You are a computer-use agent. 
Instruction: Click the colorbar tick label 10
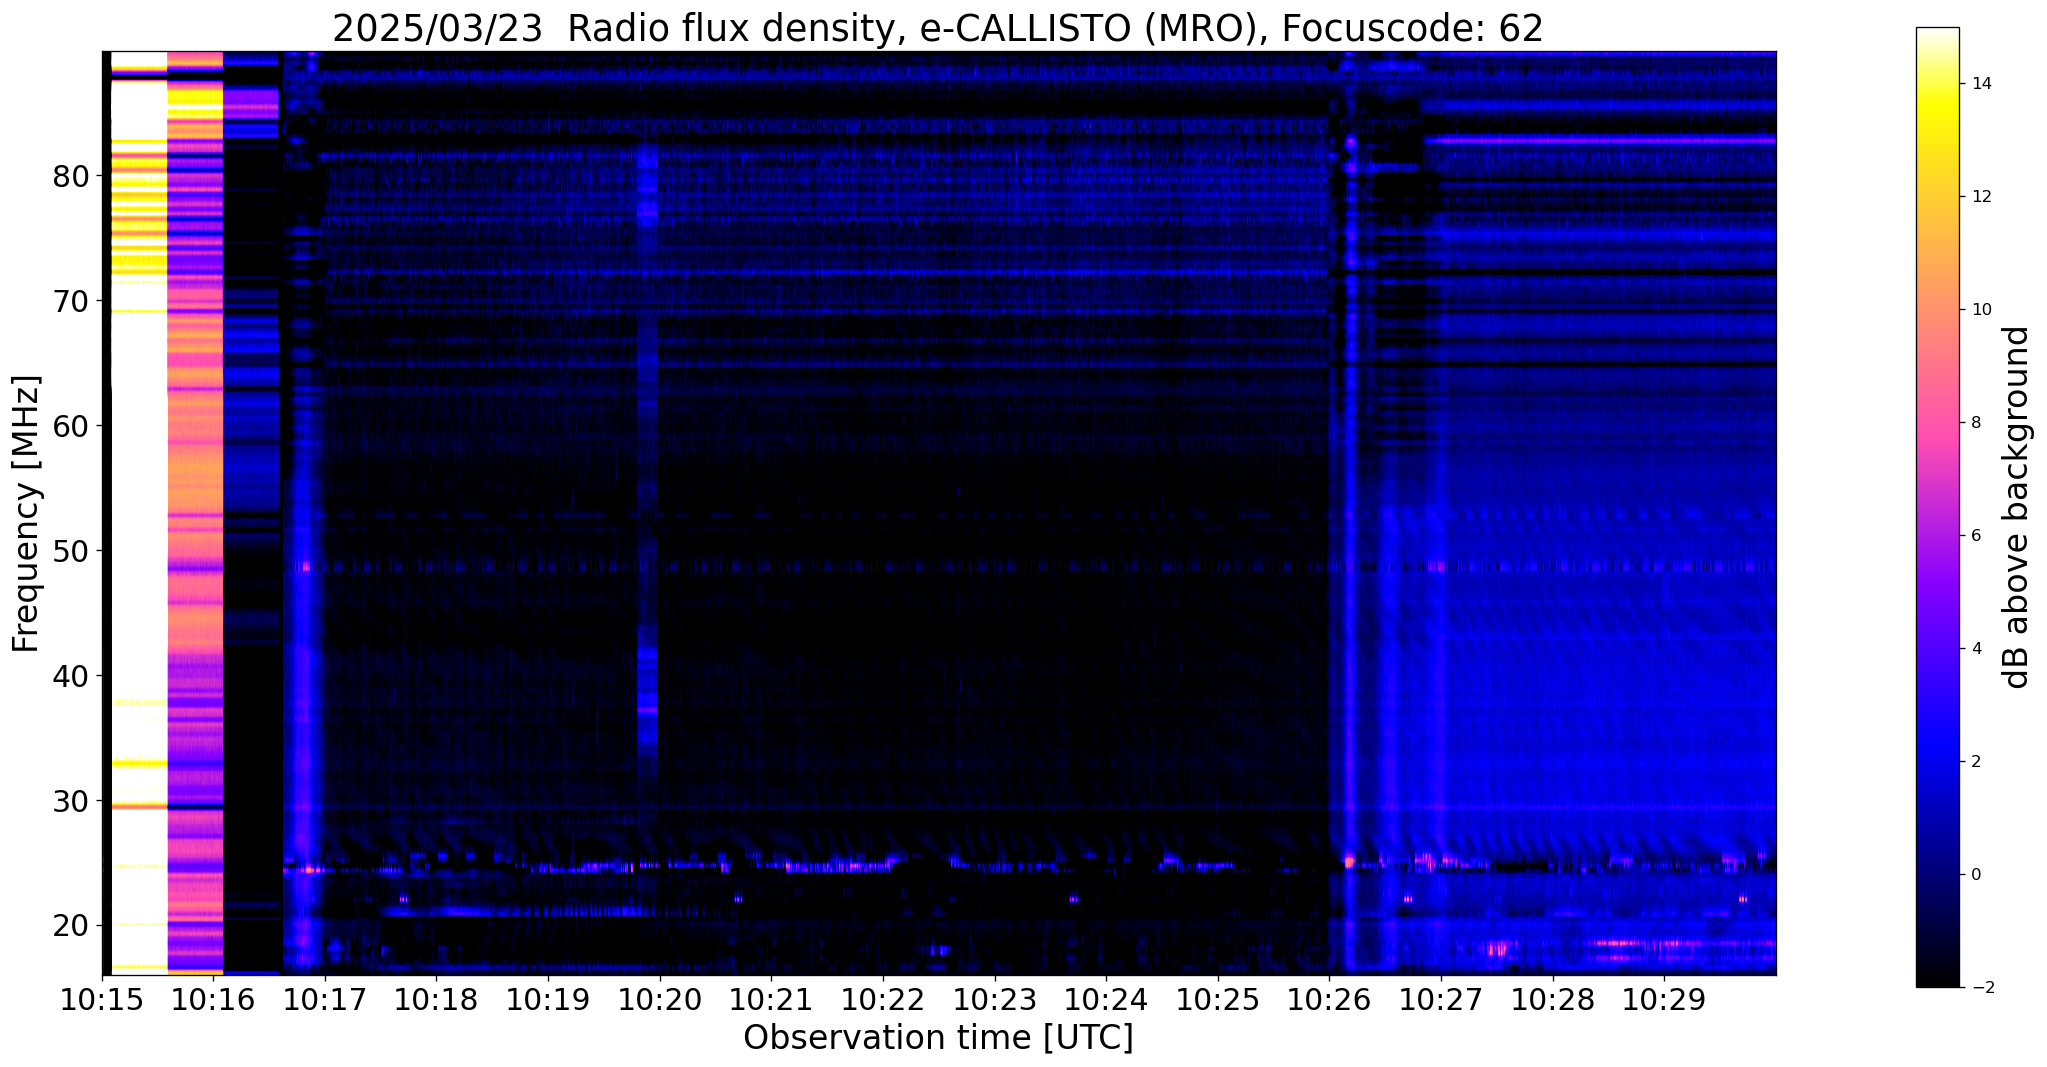pos(1981,310)
